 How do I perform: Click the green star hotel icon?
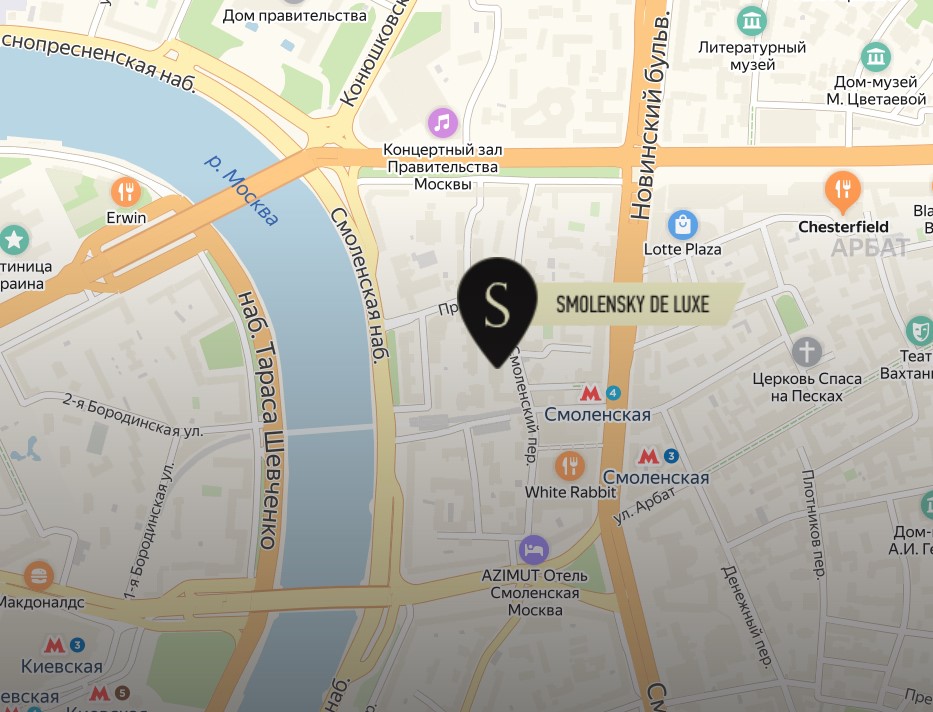[13, 240]
